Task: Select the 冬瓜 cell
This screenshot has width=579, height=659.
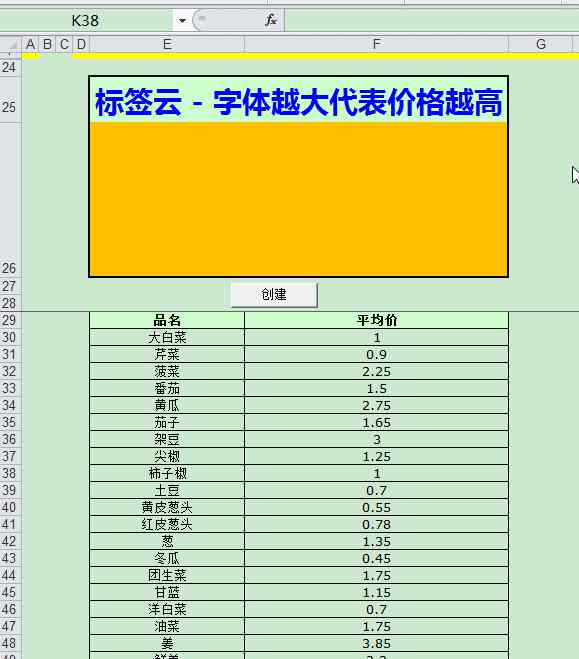Action: tap(167, 559)
